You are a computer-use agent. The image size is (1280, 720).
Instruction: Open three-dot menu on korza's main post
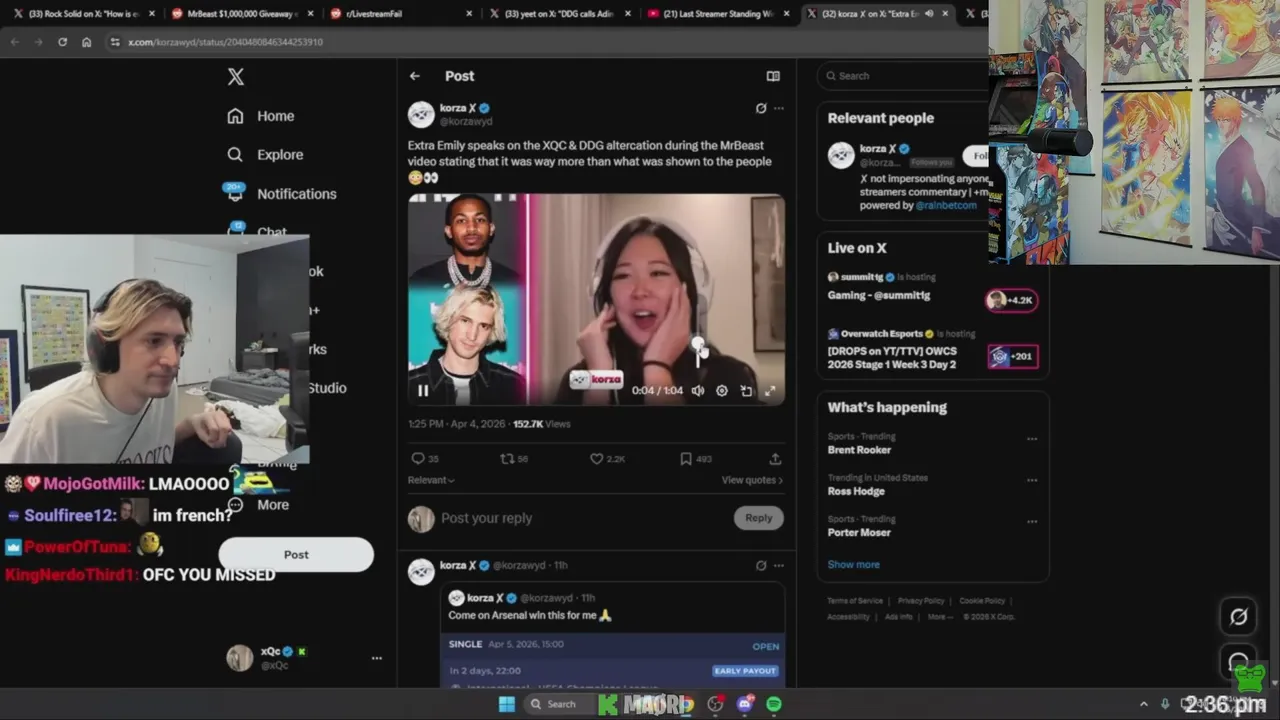tap(779, 108)
